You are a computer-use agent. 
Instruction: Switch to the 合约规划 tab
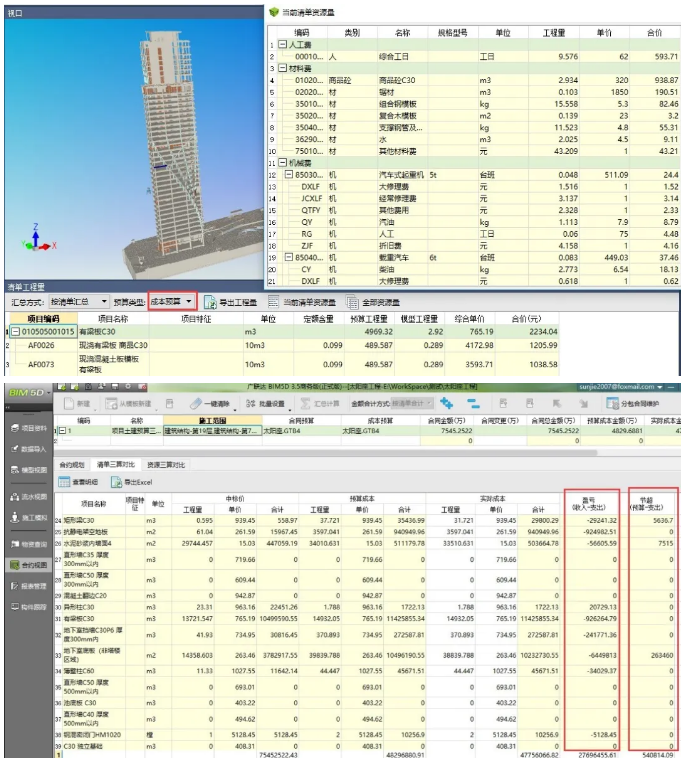tap(72, 464)
